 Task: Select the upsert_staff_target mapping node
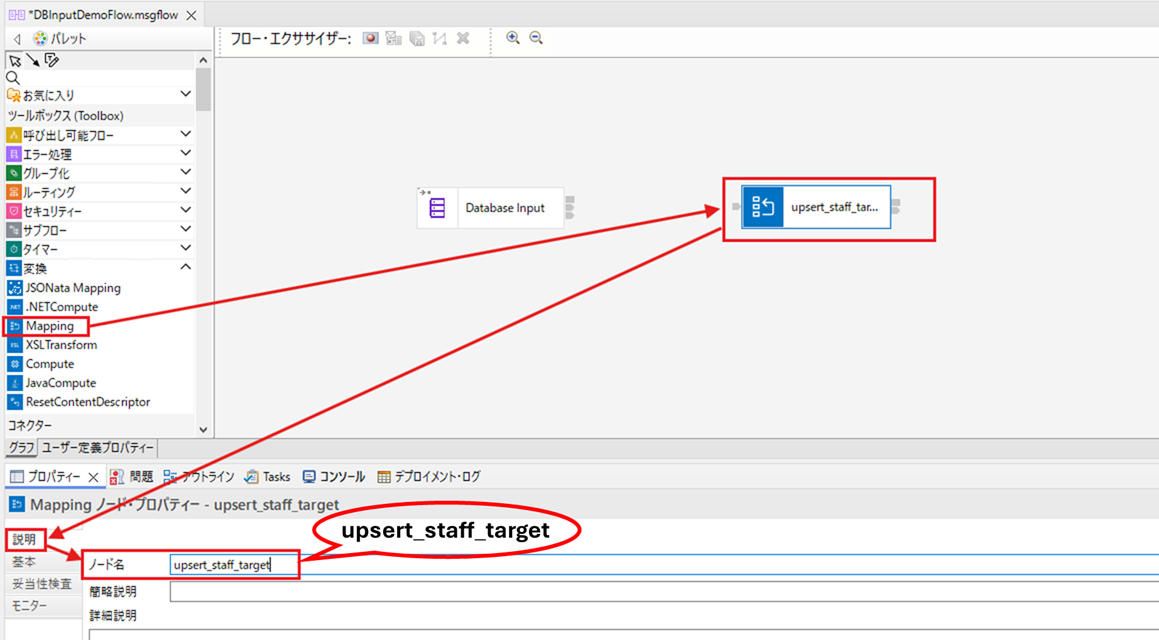[816, 207]
